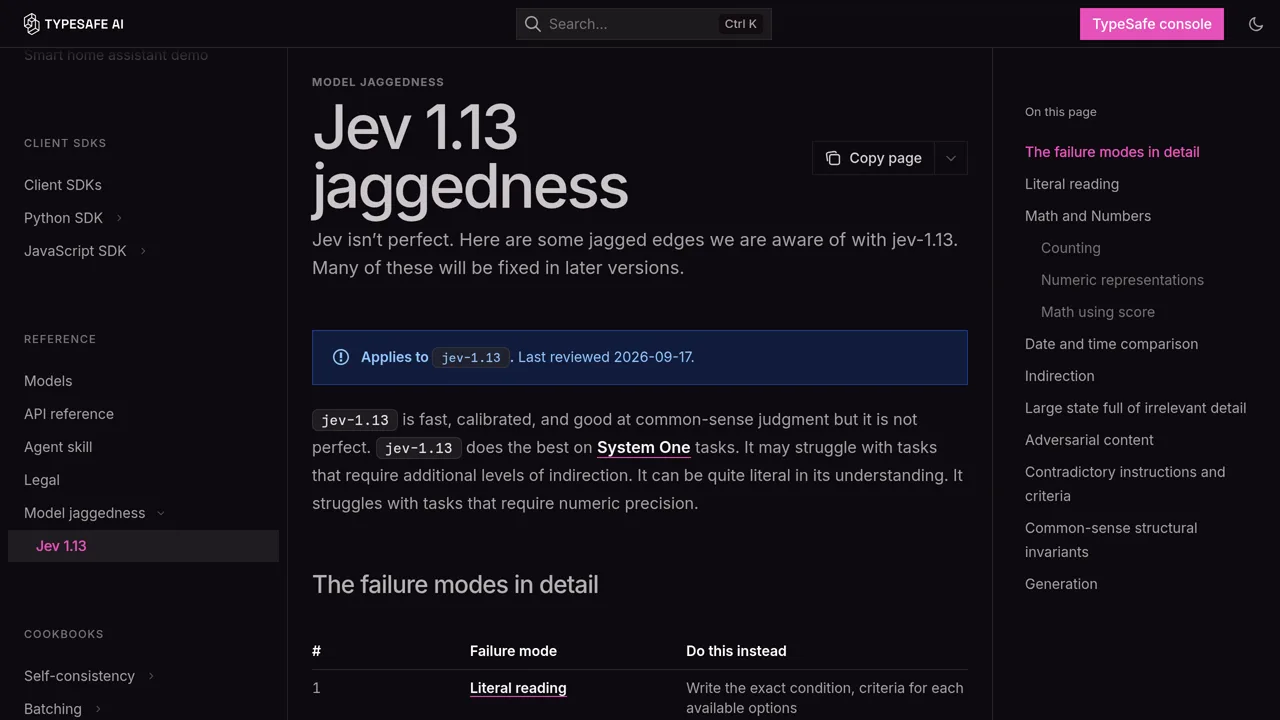Screen dimensions: 1280x720
Task: Open the API reference page
Action: pyautogui.click(x=69, y=414)
